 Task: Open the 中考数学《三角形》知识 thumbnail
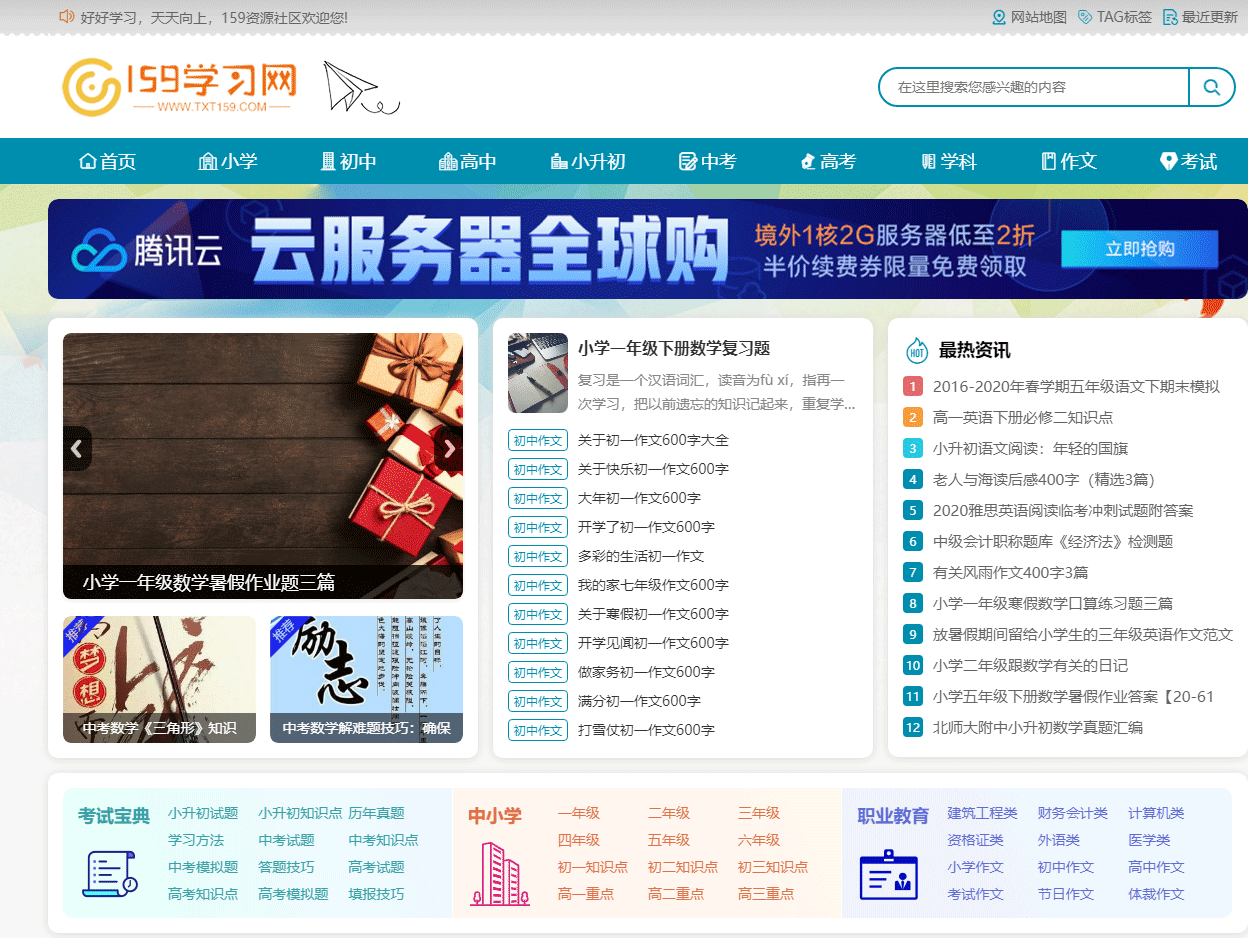pyautogui.click(x=159, y=679)
